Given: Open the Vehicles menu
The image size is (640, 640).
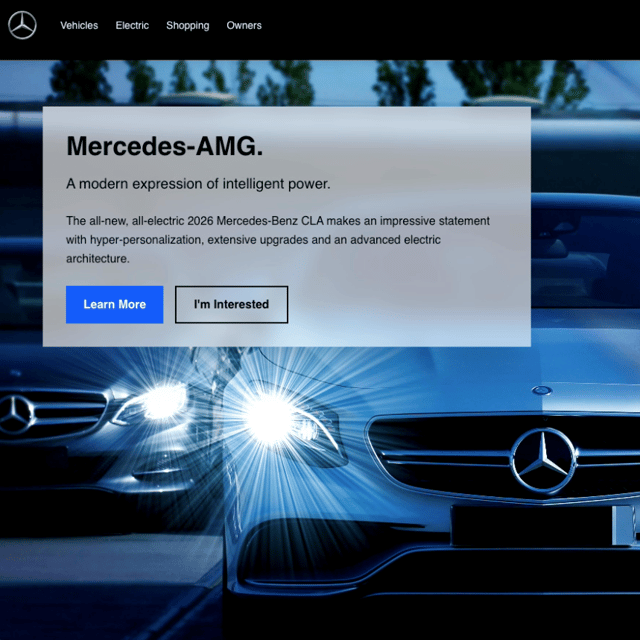Looking at the screenshot, I should point(79,25).
